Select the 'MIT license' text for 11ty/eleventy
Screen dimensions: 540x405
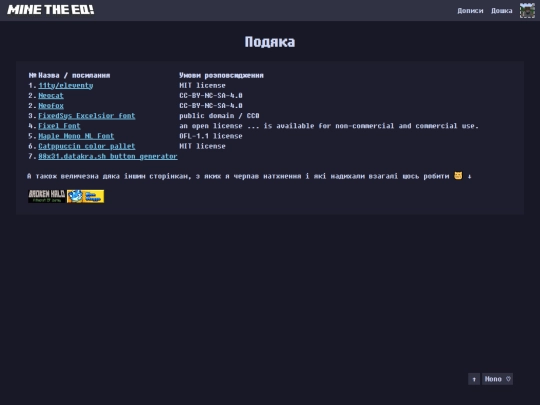(x=202, y=85)
